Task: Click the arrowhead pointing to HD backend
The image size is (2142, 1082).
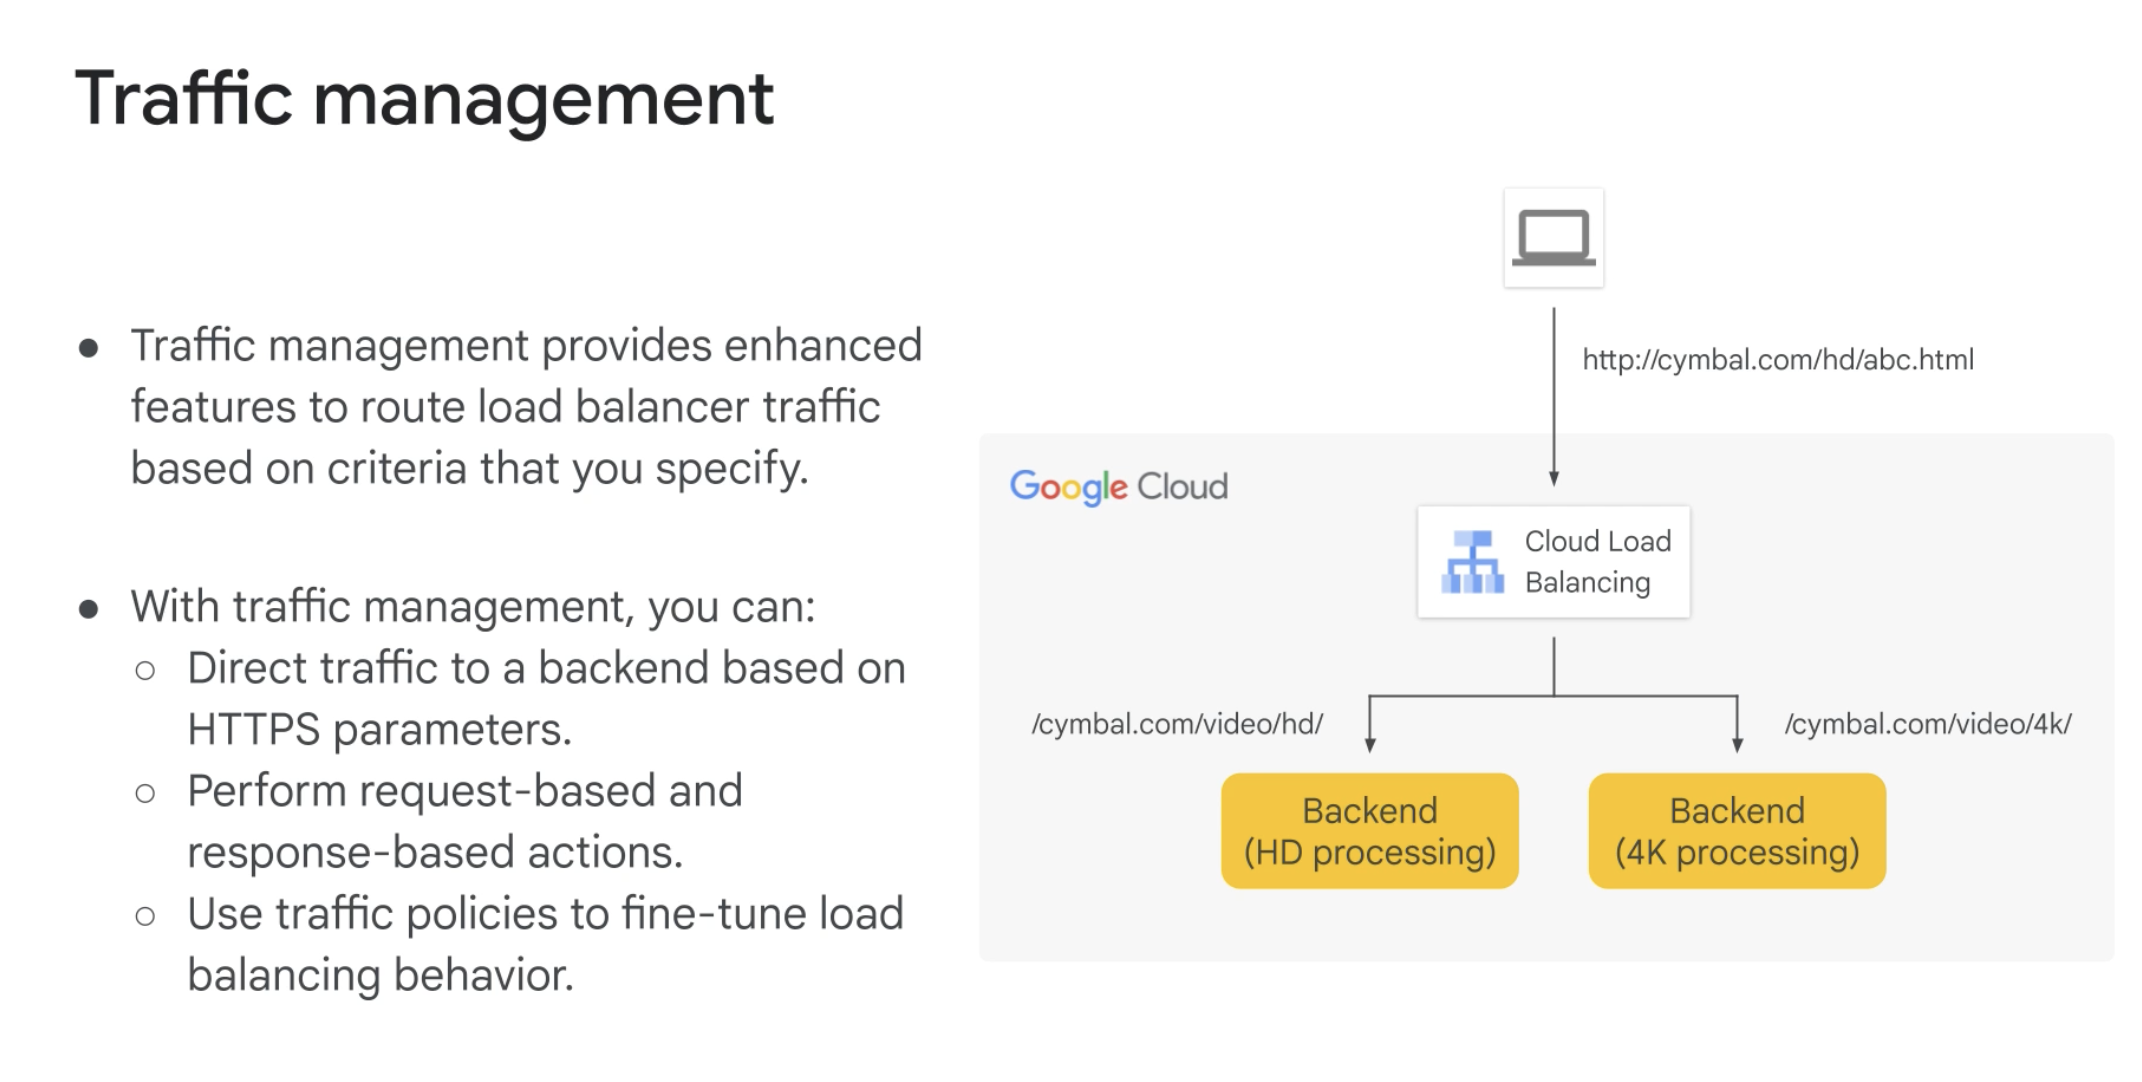Action: pyautogui.click(x=1370, y=744)
